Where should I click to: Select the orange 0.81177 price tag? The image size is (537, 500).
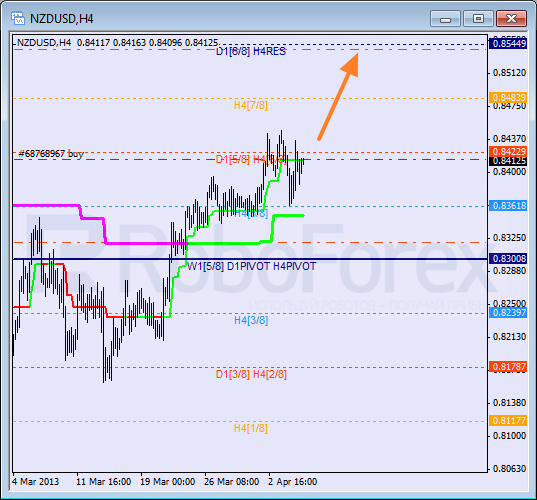pos(508,421)
